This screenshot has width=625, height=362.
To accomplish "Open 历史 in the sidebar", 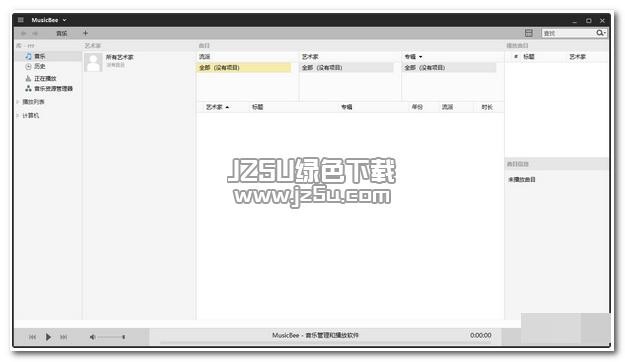I will point(39,66).
